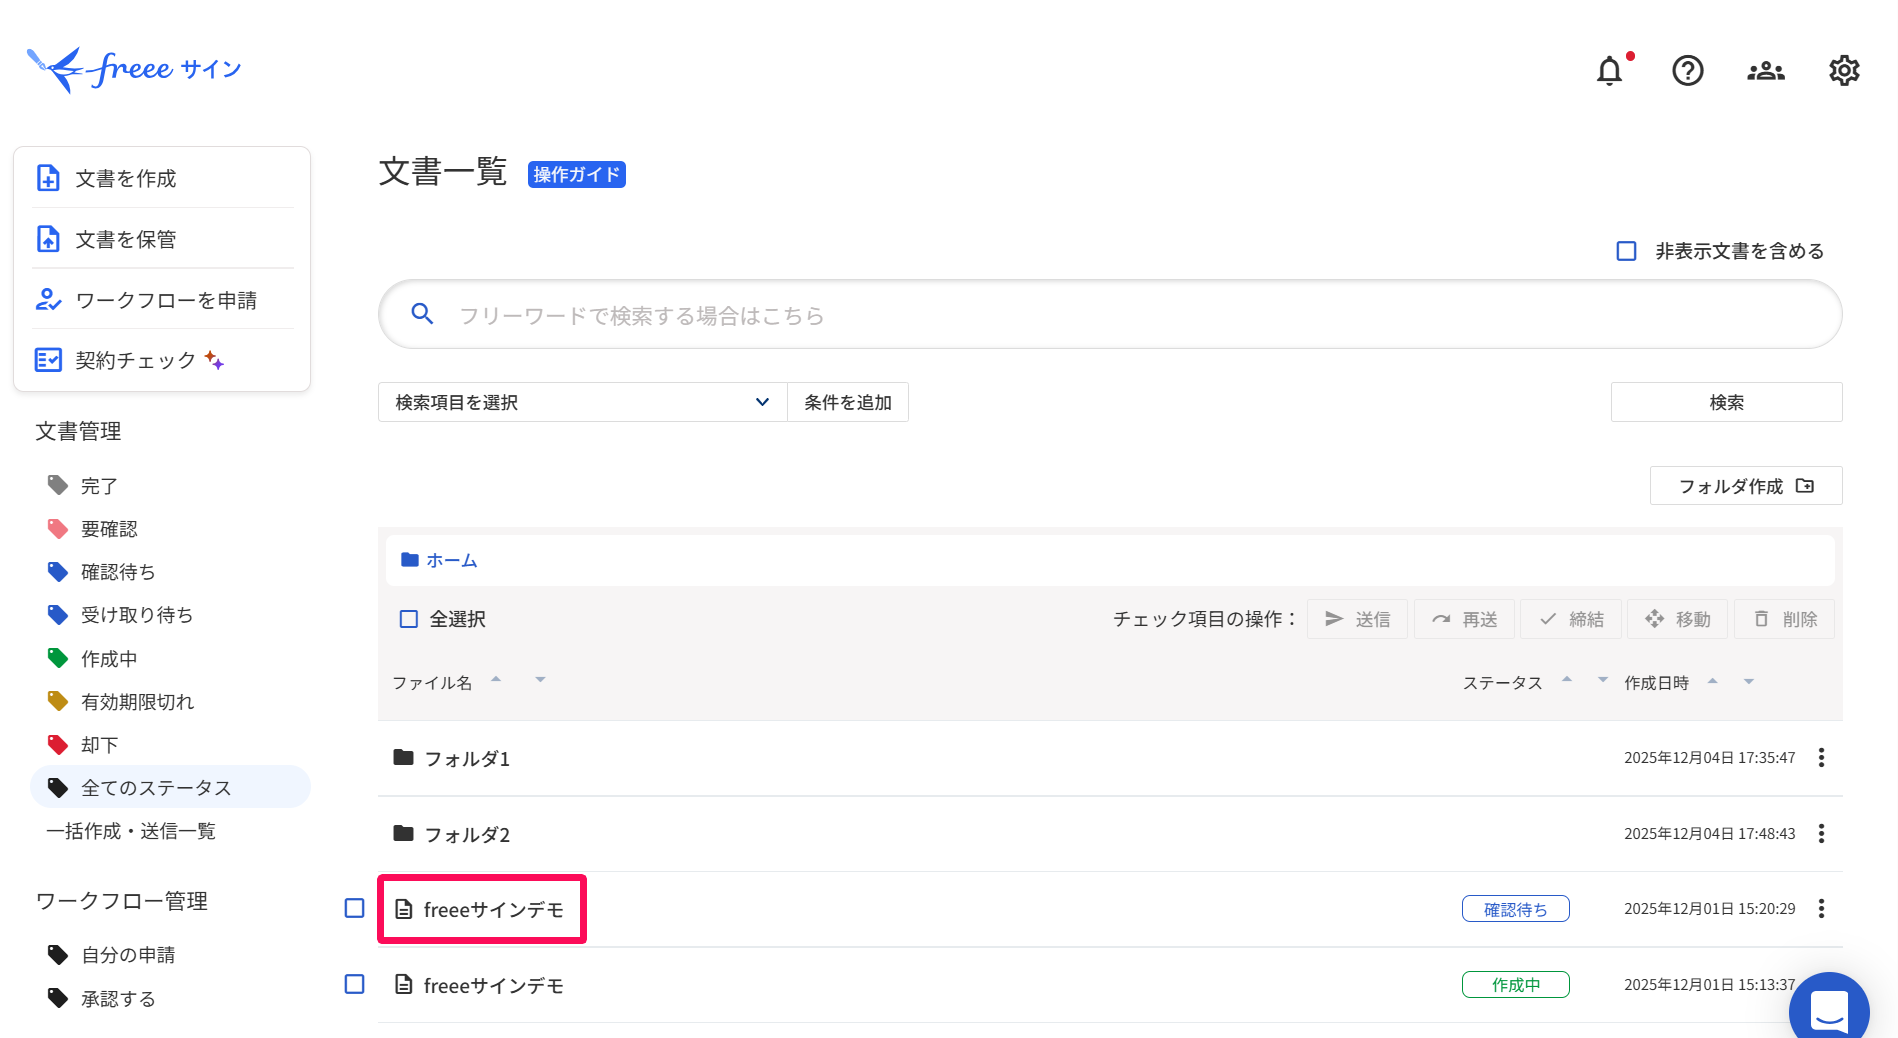Screen dimensions: 1898x1038
Task: Open the settings gear icon
Action: pyautogui.click(x=1844, y=71)
